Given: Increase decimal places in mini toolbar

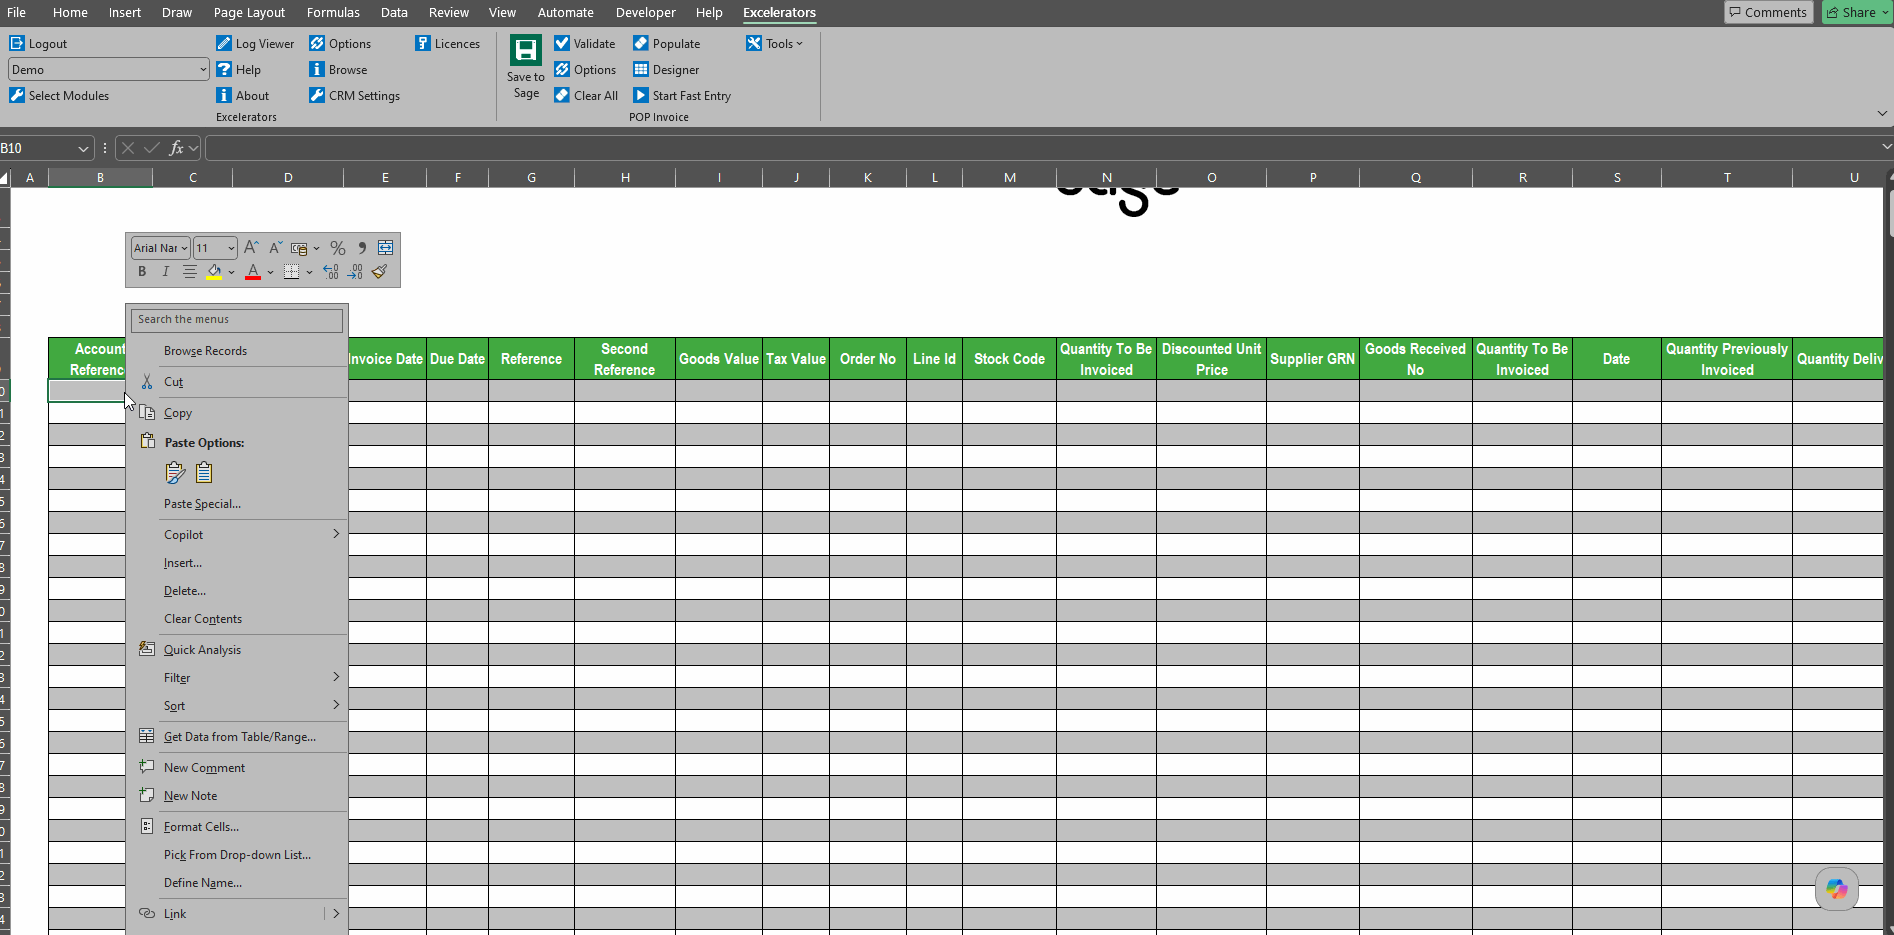Looking at the screenshot, I should 331,272.
